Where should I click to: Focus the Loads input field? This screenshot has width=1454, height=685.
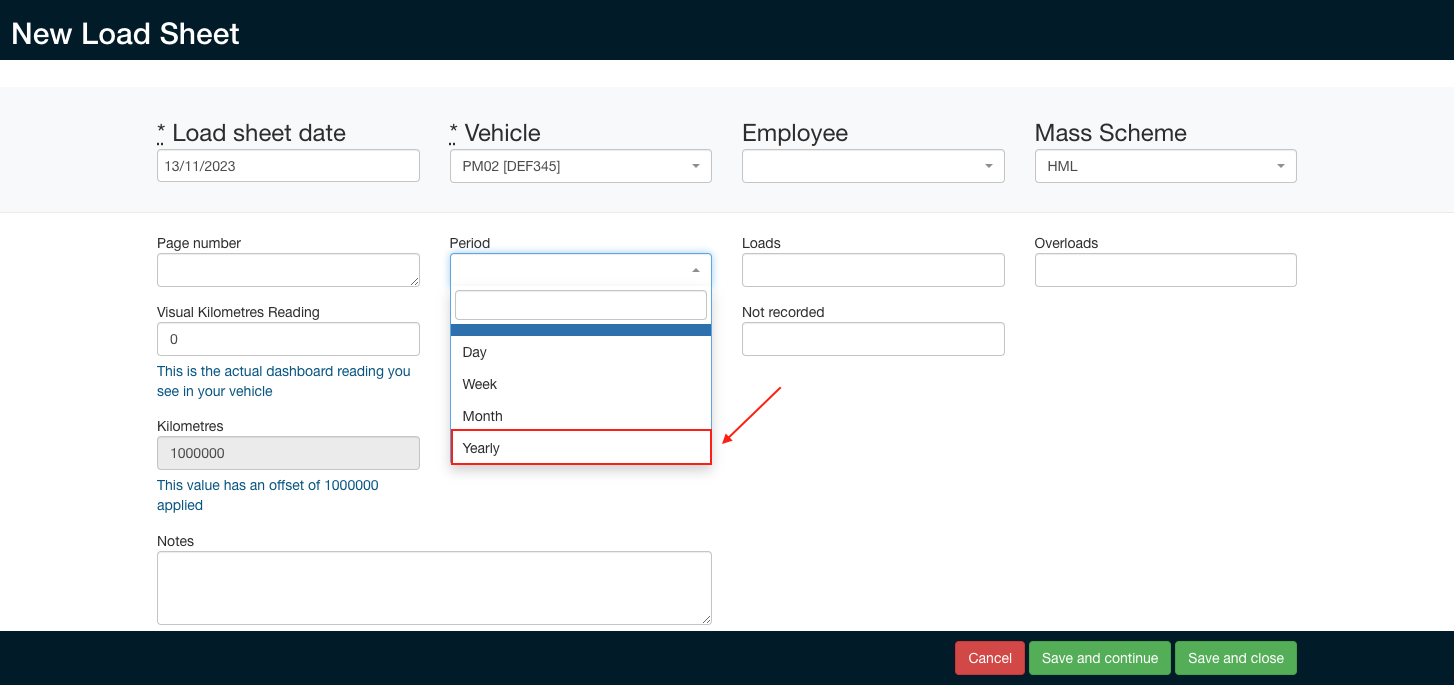pyautogui.click(x=872, y=270)
